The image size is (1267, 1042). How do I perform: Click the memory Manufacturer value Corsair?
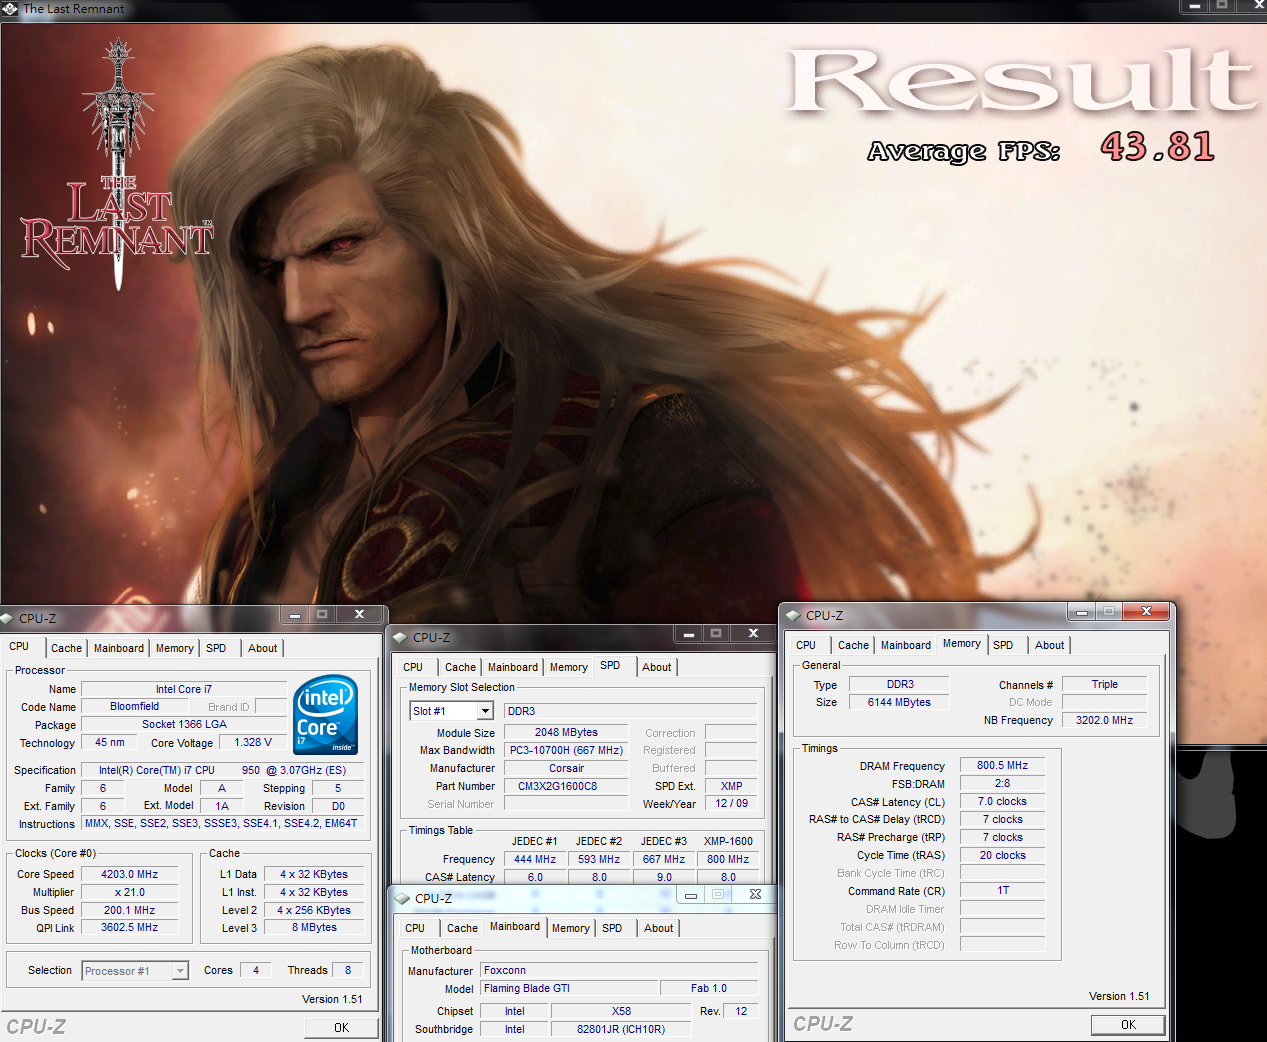click(566, 768)
